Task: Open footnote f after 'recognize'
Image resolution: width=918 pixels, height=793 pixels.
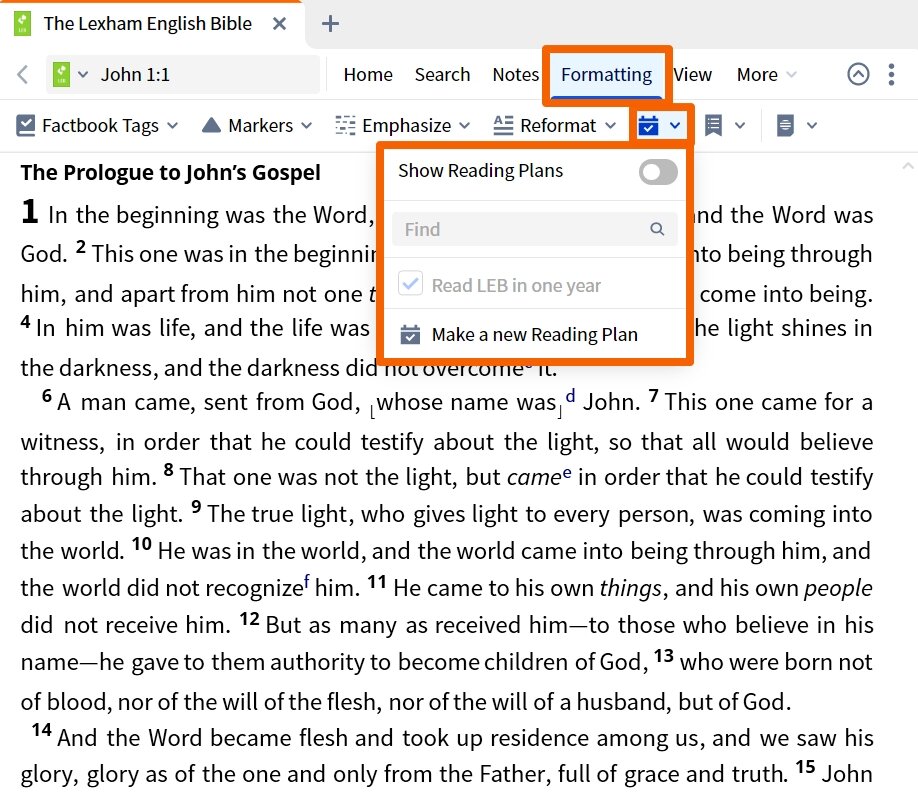Action: click(307, 581)
